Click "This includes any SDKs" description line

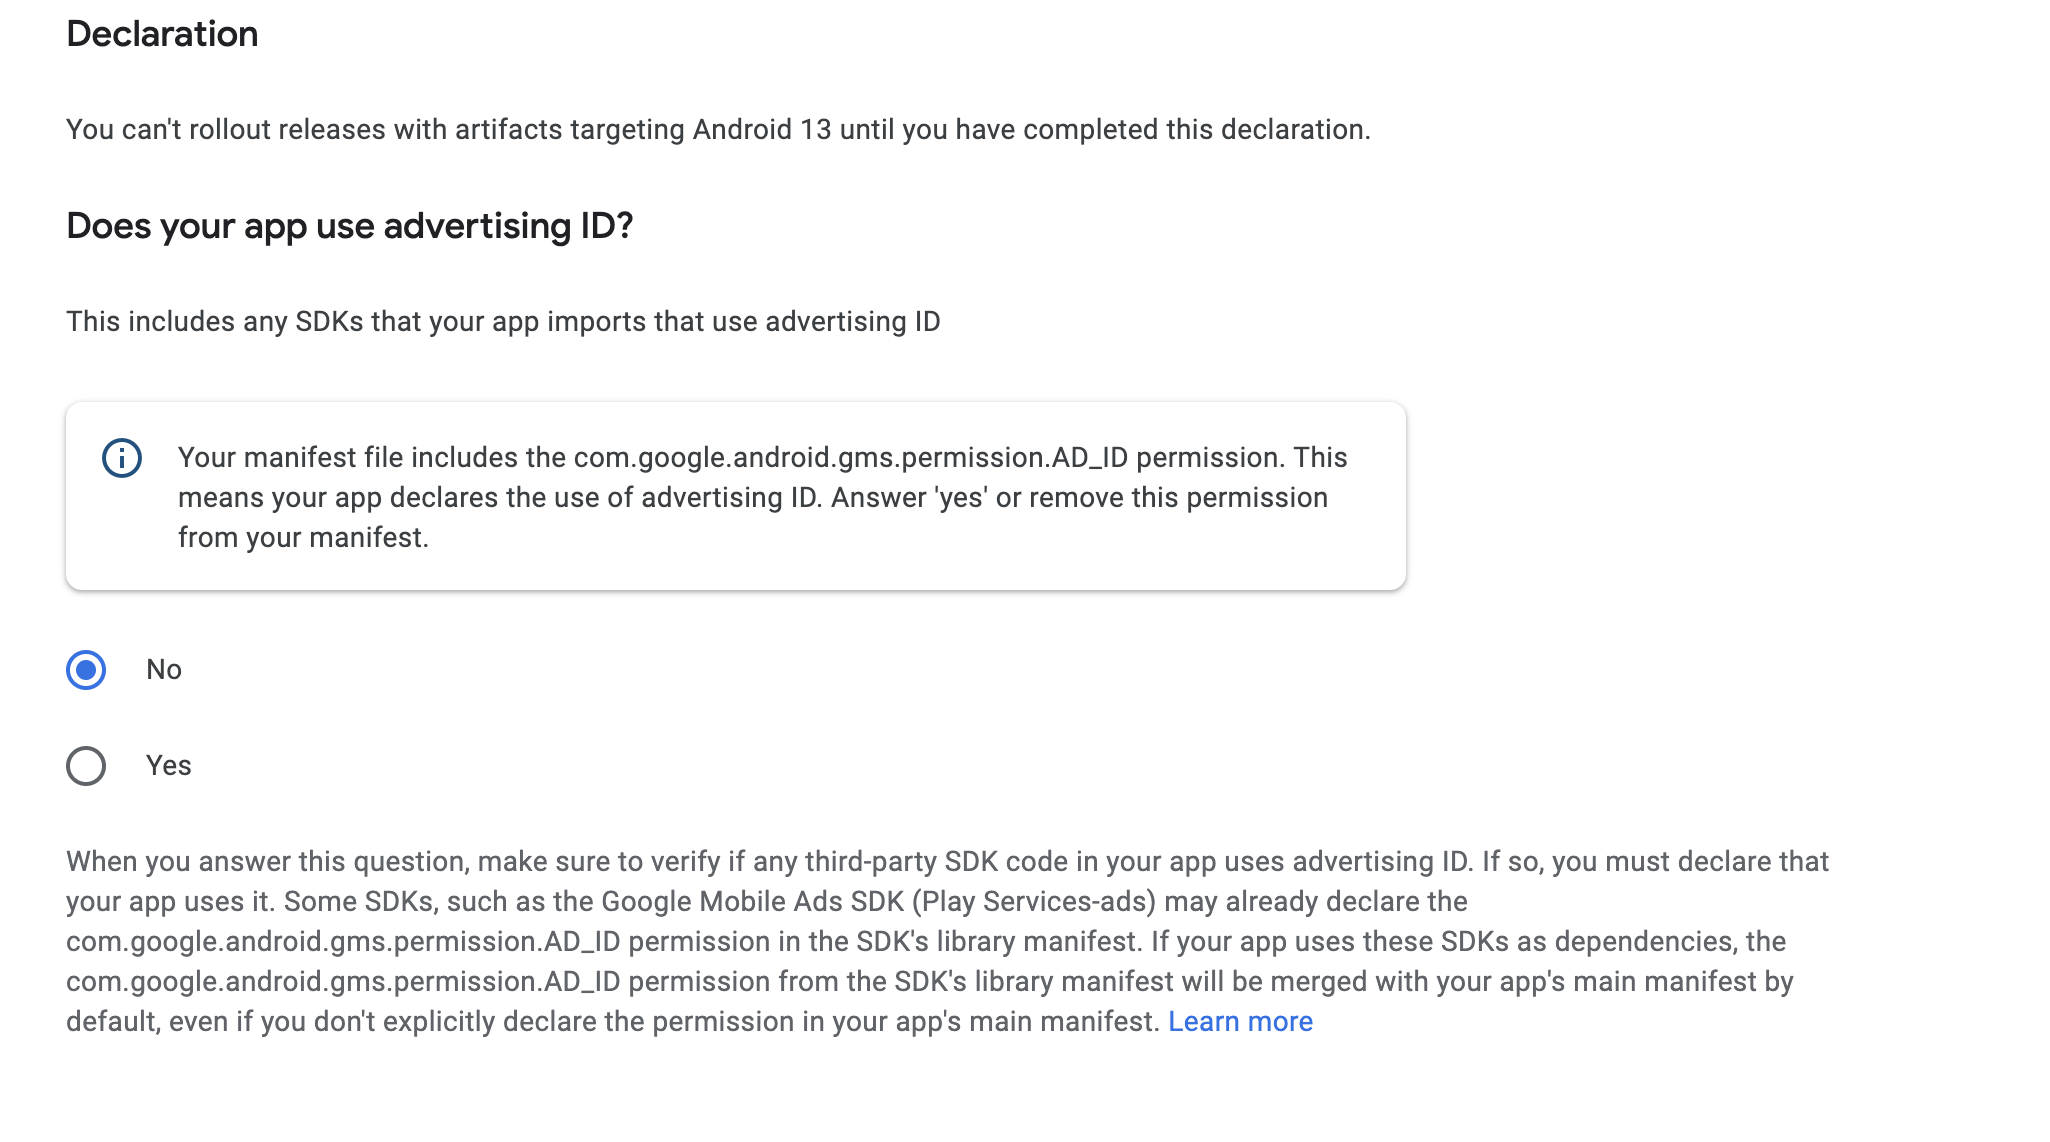click(x=503, y=322)
